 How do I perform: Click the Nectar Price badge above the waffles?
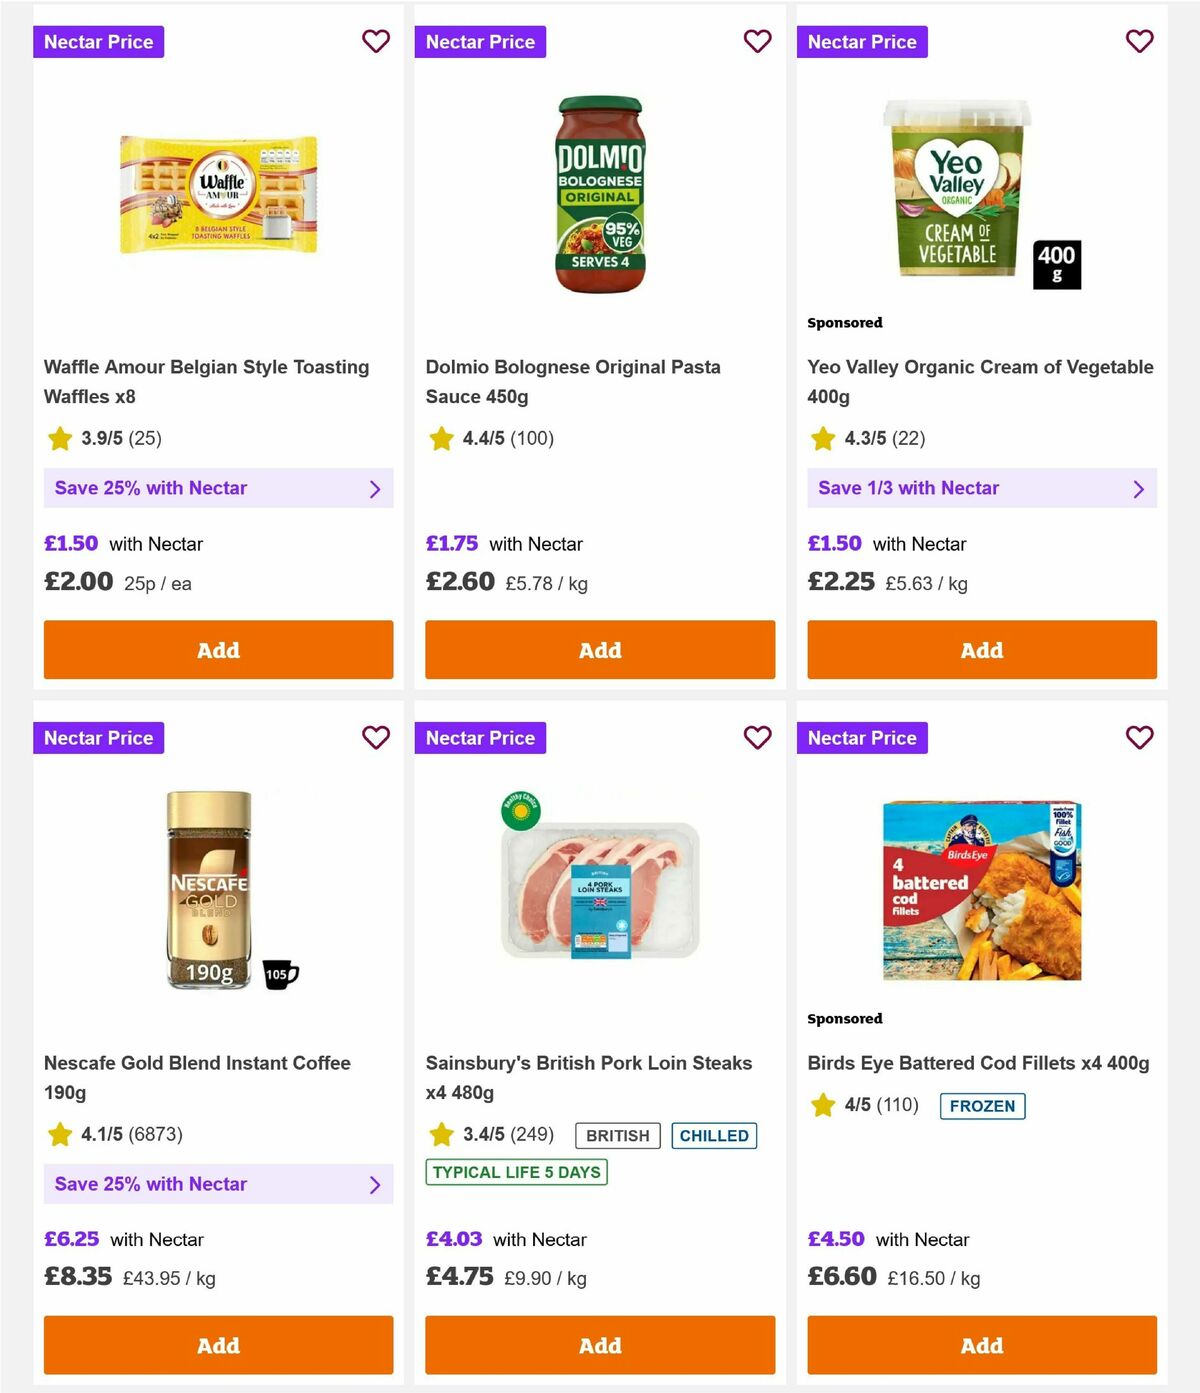[x=98, y=41]
